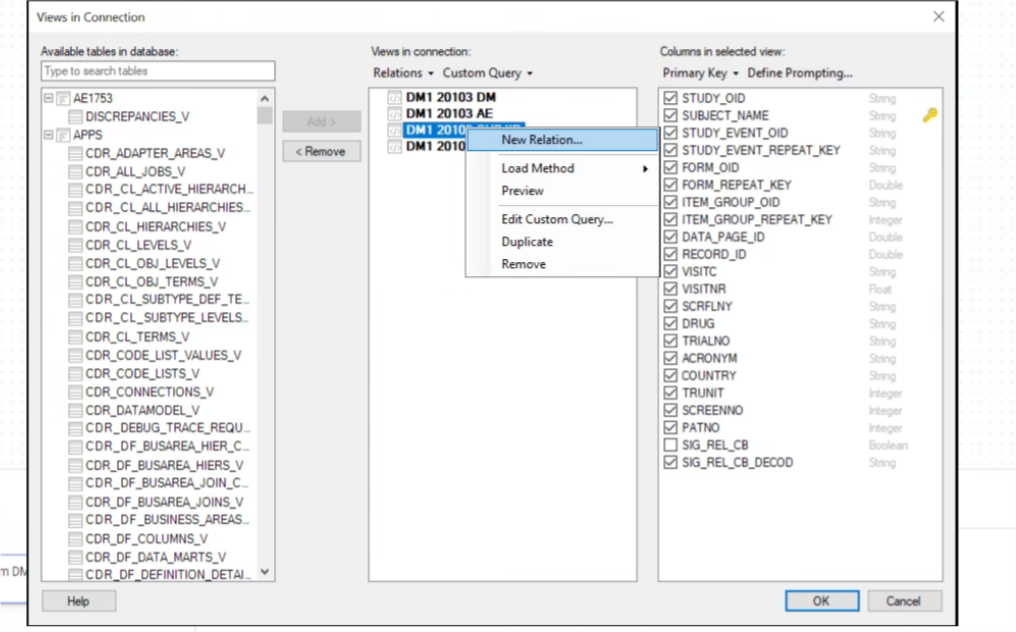The height and width of the screenshot is (632, 1016).
Task: Focus the table search input field
Action: coord(158,71)
